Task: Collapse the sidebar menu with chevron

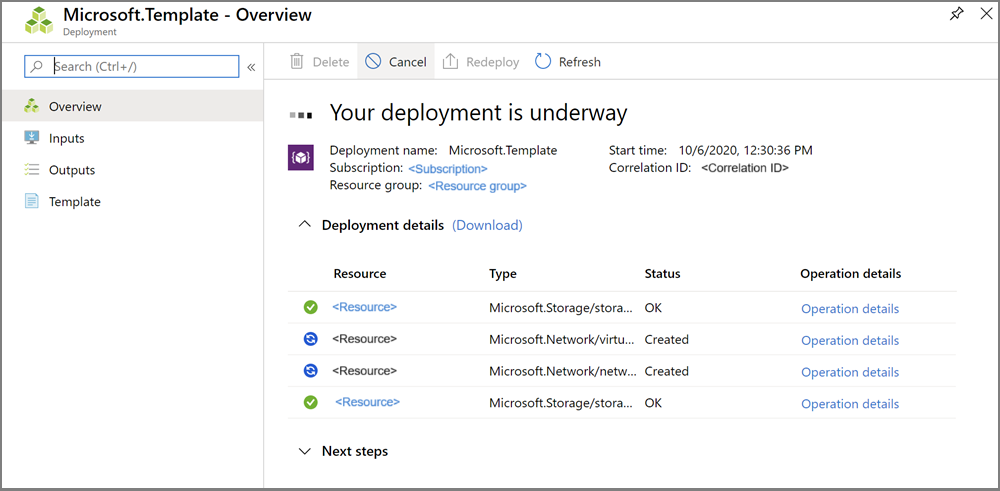Action: [x=251, y=67]
